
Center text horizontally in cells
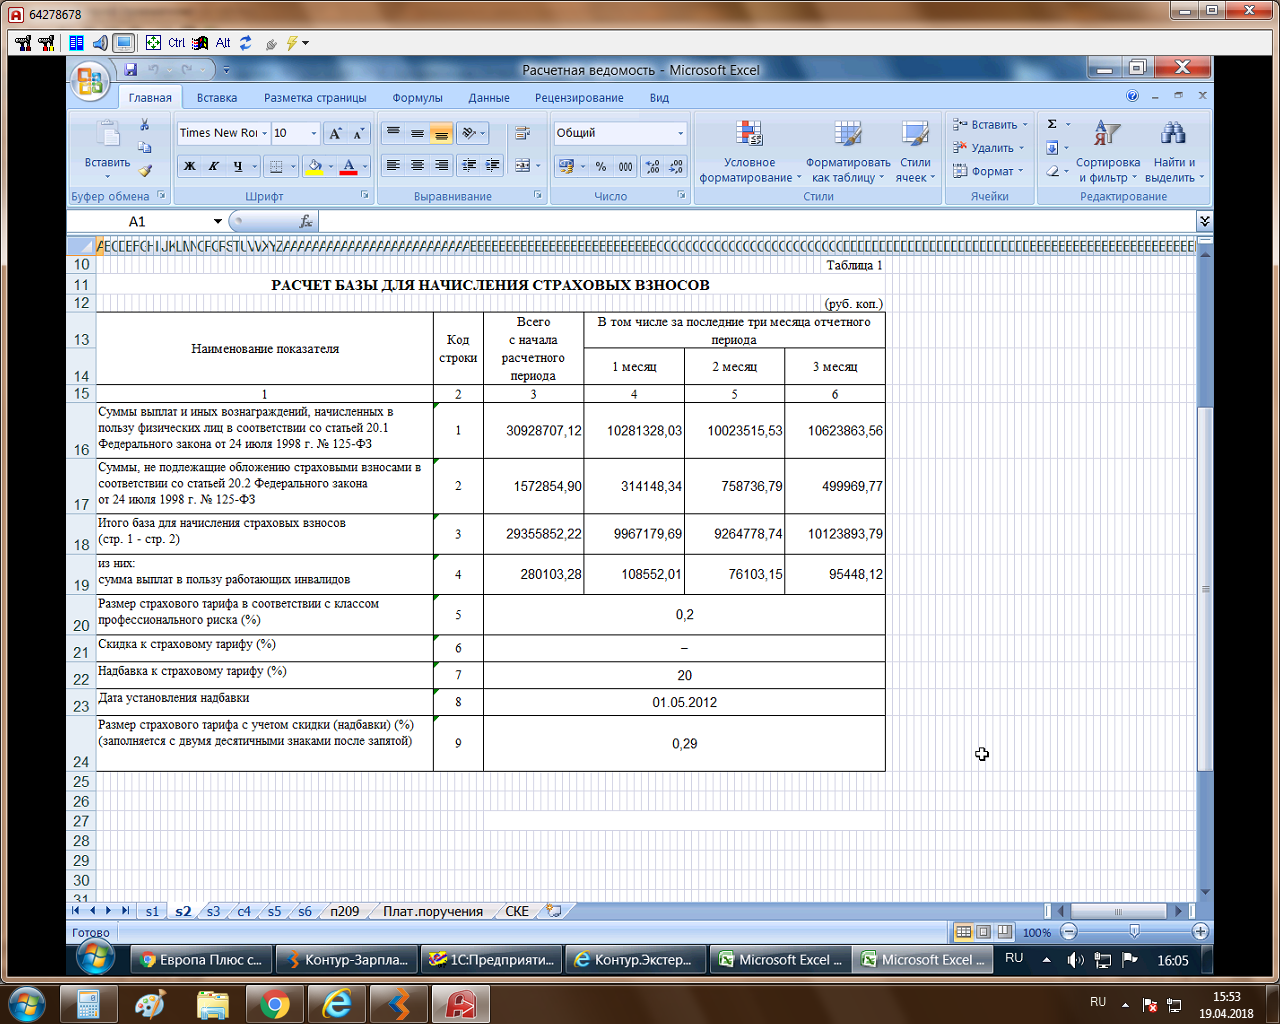417,166
